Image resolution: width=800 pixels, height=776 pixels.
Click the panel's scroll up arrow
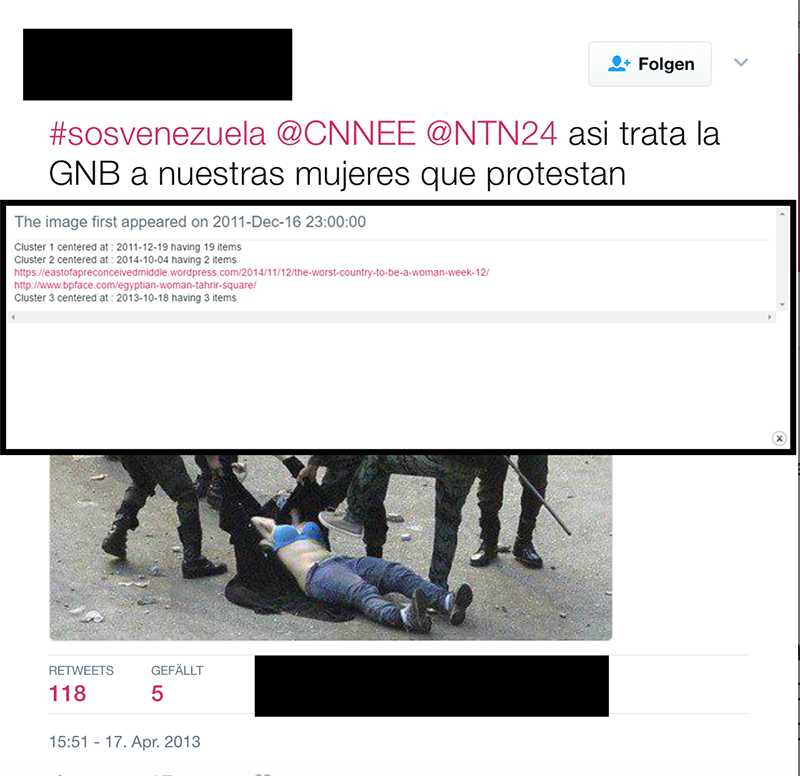[x=782, y=214]
